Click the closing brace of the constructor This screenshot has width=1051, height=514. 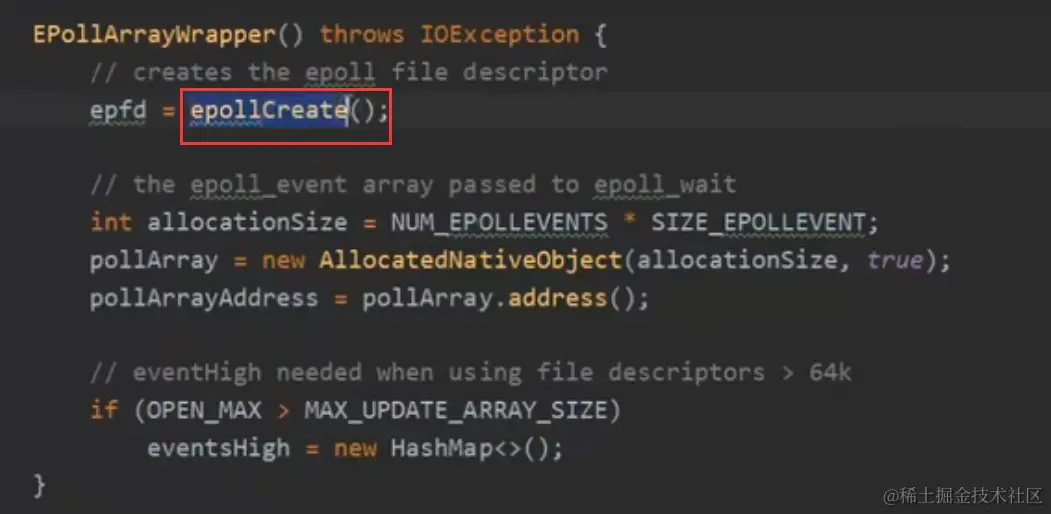click(40, 484)
